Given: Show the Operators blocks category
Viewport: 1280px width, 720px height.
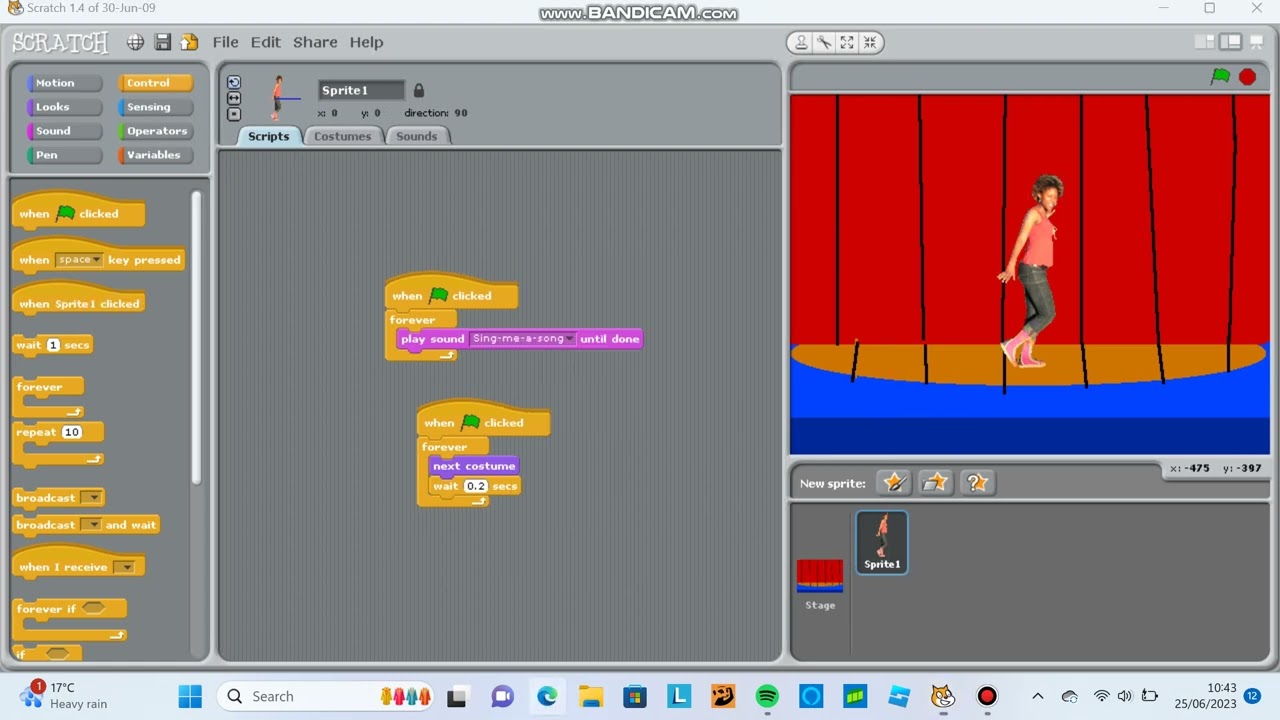Looking at the screenshot, I should (x=155, y=131).
